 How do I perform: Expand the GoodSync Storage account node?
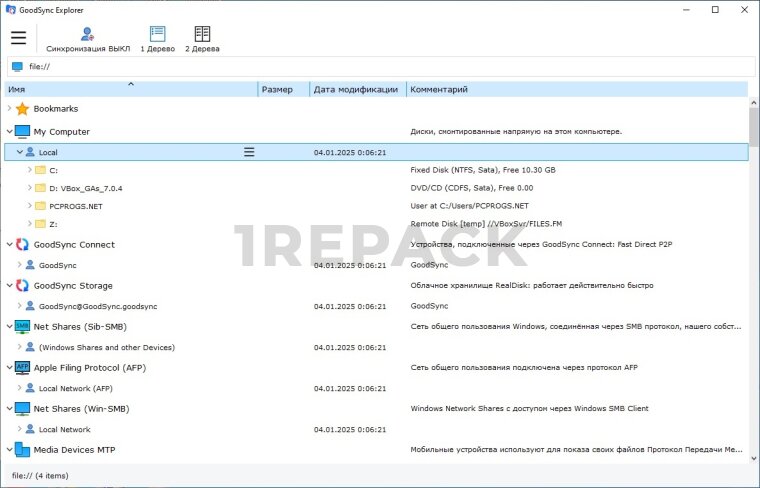(19, 306)
